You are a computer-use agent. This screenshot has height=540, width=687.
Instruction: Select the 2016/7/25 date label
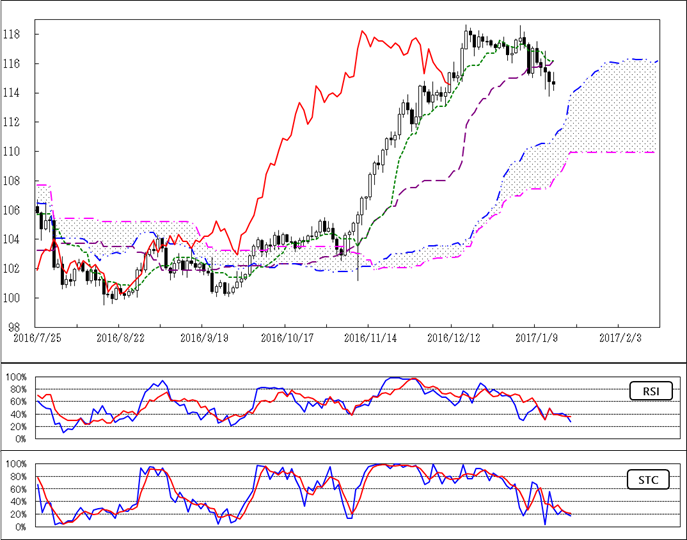point(37,339)
